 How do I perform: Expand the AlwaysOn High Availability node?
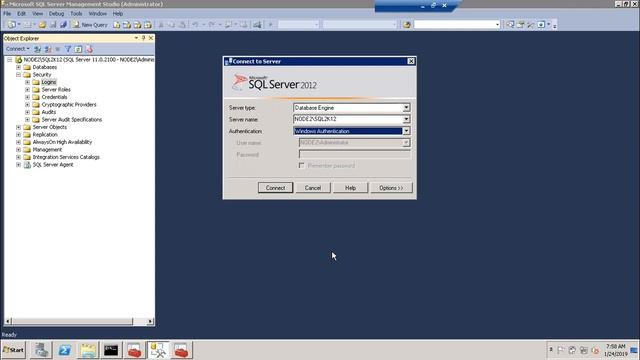(x=18, y=142)
